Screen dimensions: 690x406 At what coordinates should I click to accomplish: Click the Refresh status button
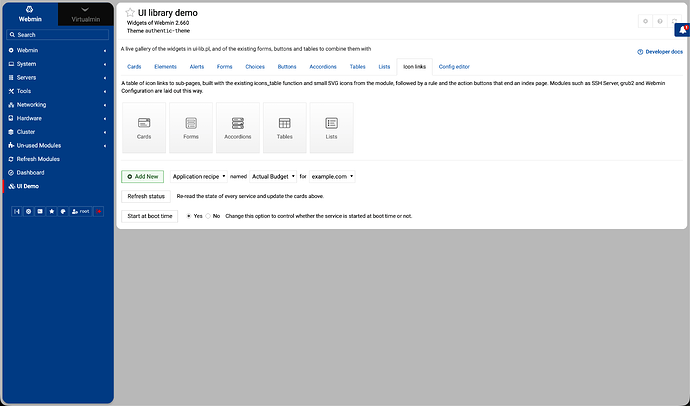tap(146, 196)
